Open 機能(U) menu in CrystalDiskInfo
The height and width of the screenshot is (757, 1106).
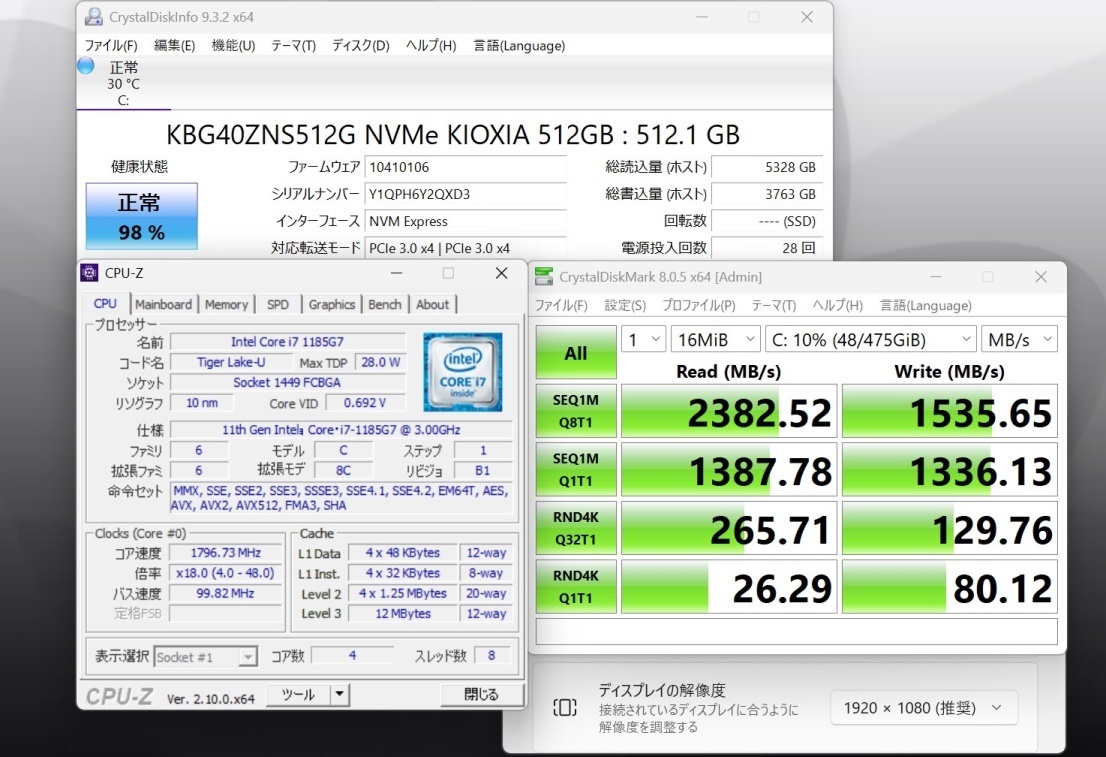coord(233,46)
